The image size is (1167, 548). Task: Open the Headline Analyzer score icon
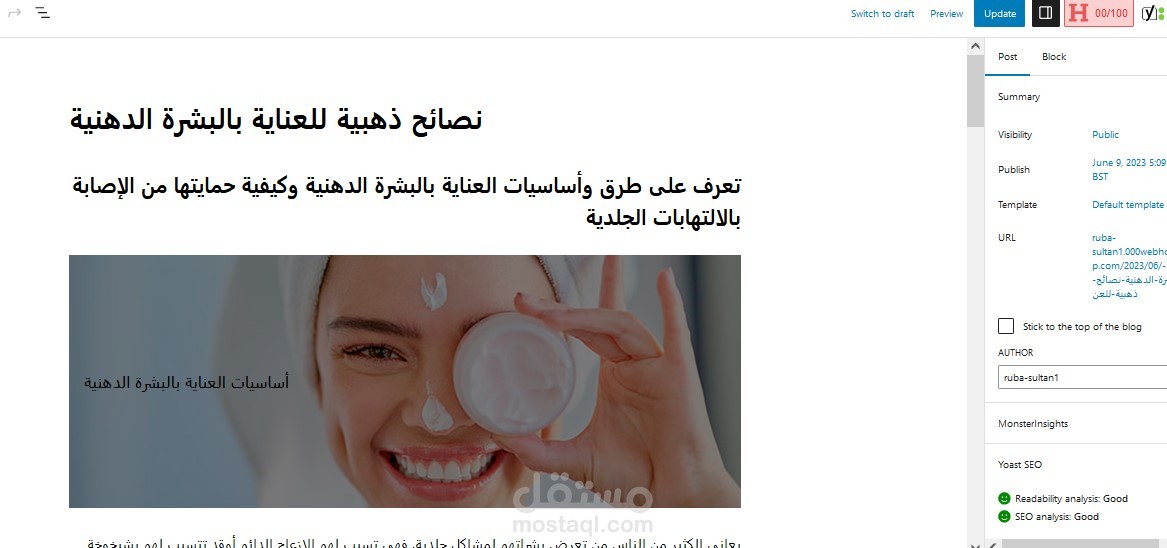click(1099, 13)
